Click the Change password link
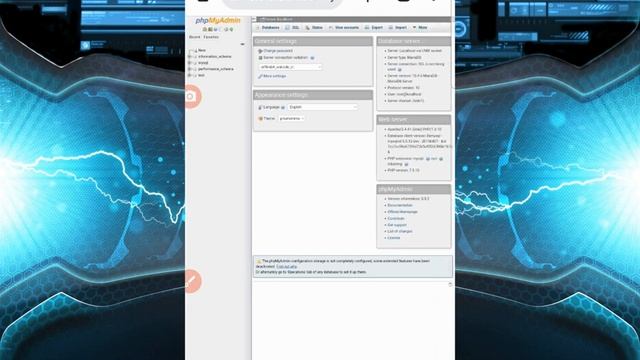Screen dimensions: 640x360 [278, 51]
